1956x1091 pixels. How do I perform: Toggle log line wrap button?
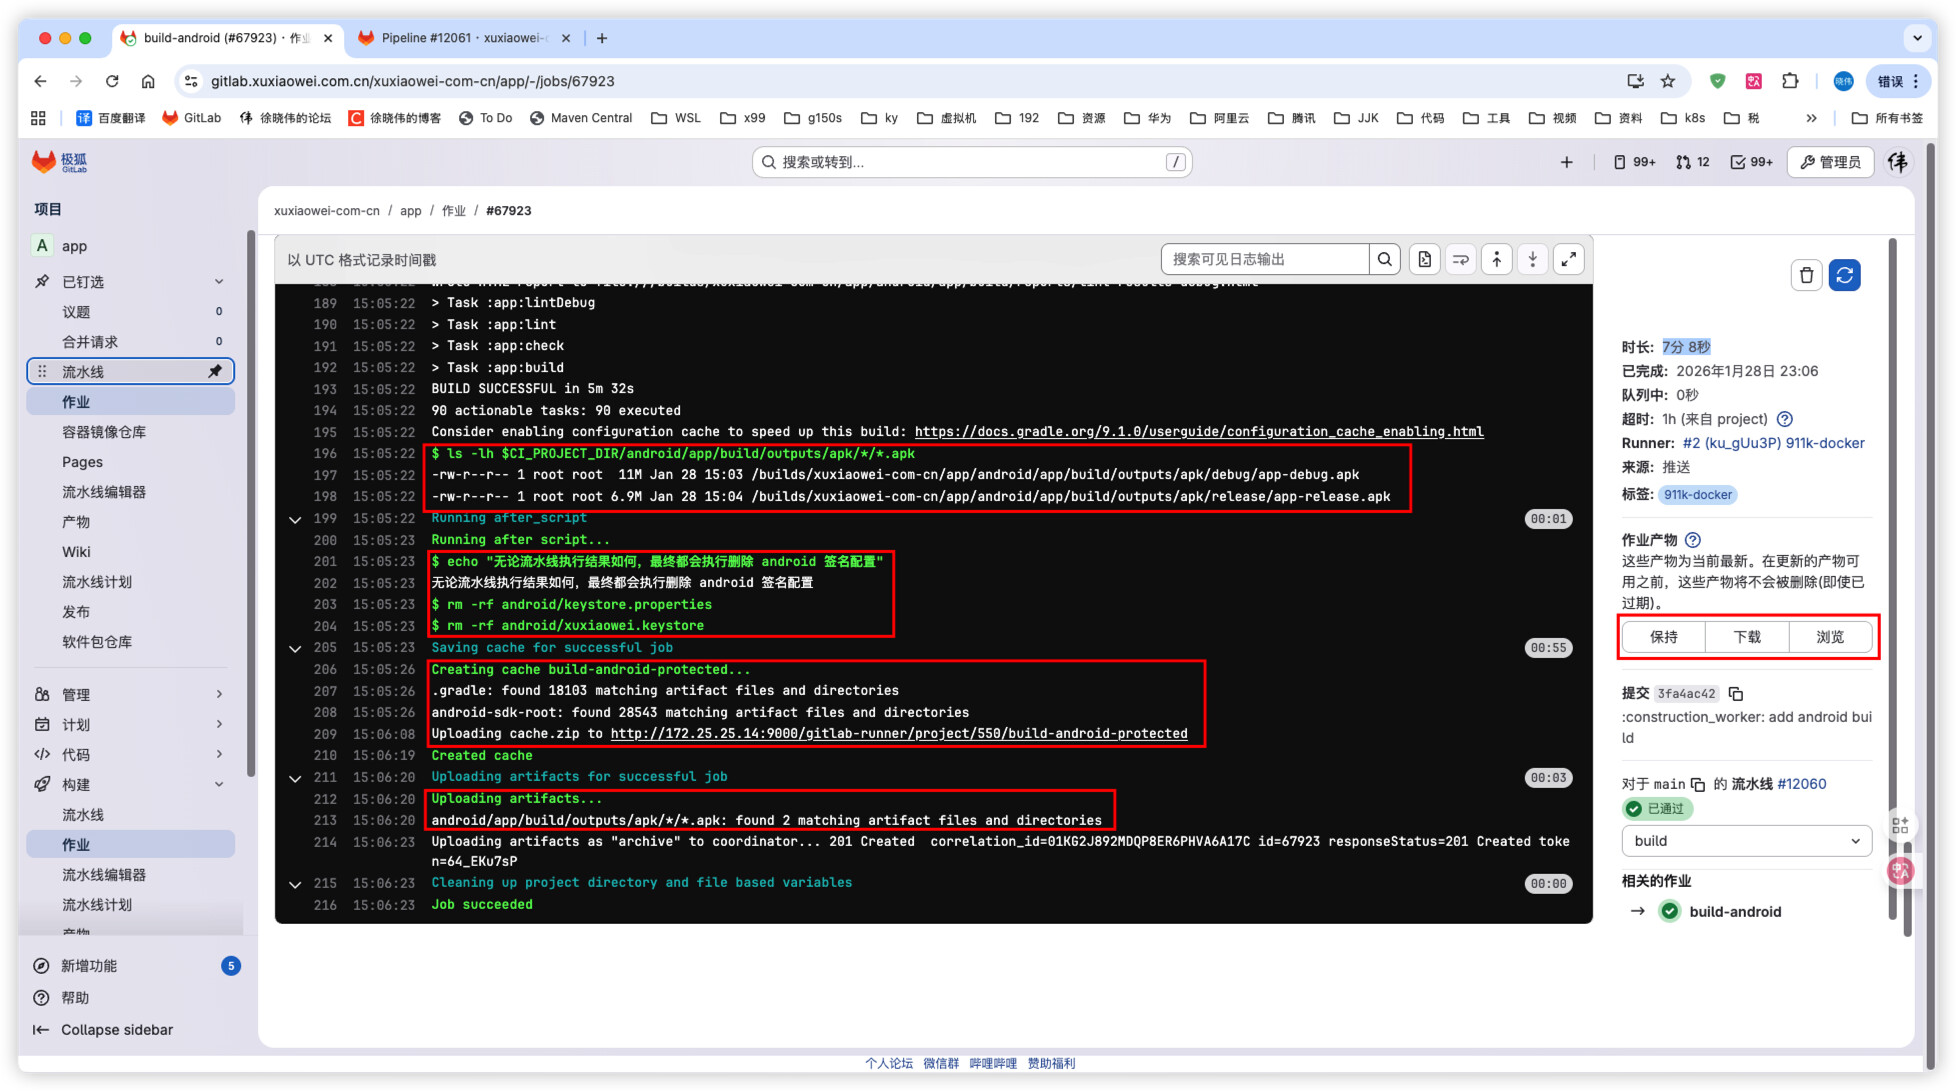[x=1460, y=260]
